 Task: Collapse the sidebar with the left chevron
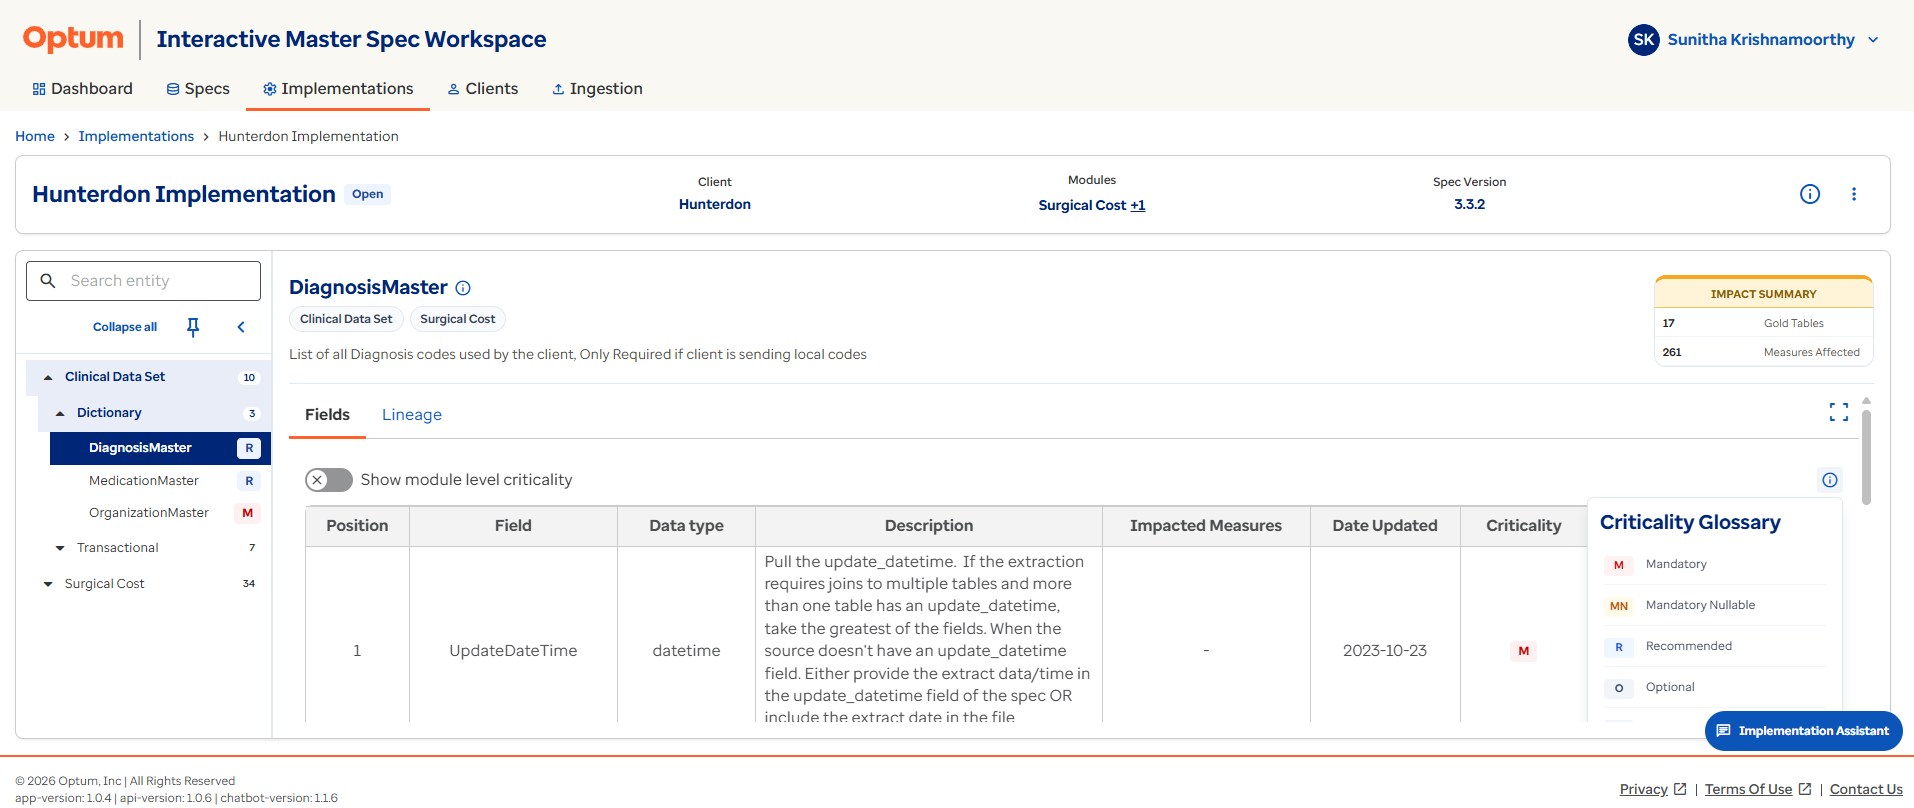(241, 327)
